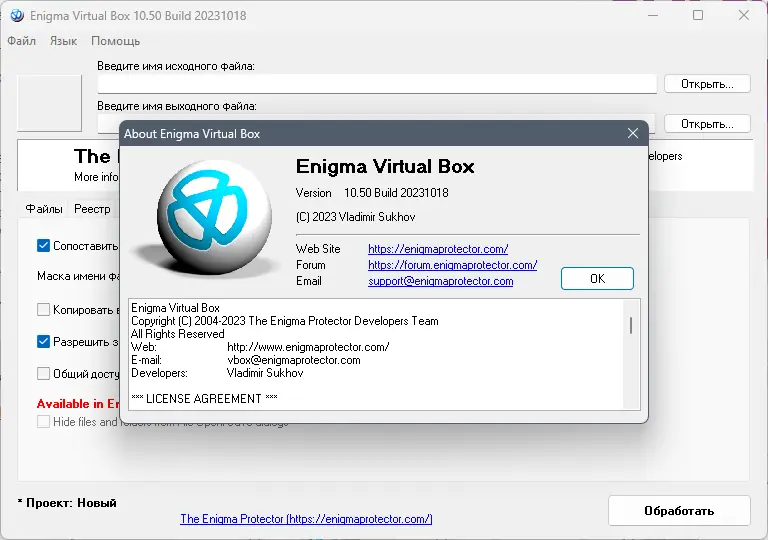Toggle the Разрешить checkbox
Screen dimensions: 768x540
click(x=43, y=342)
